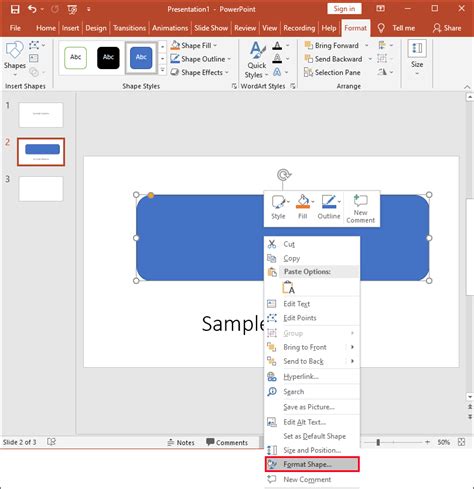Viewport: 474px width, 489px height.
Task: Select slide 1 thumbnail
Action: point(41,115)
